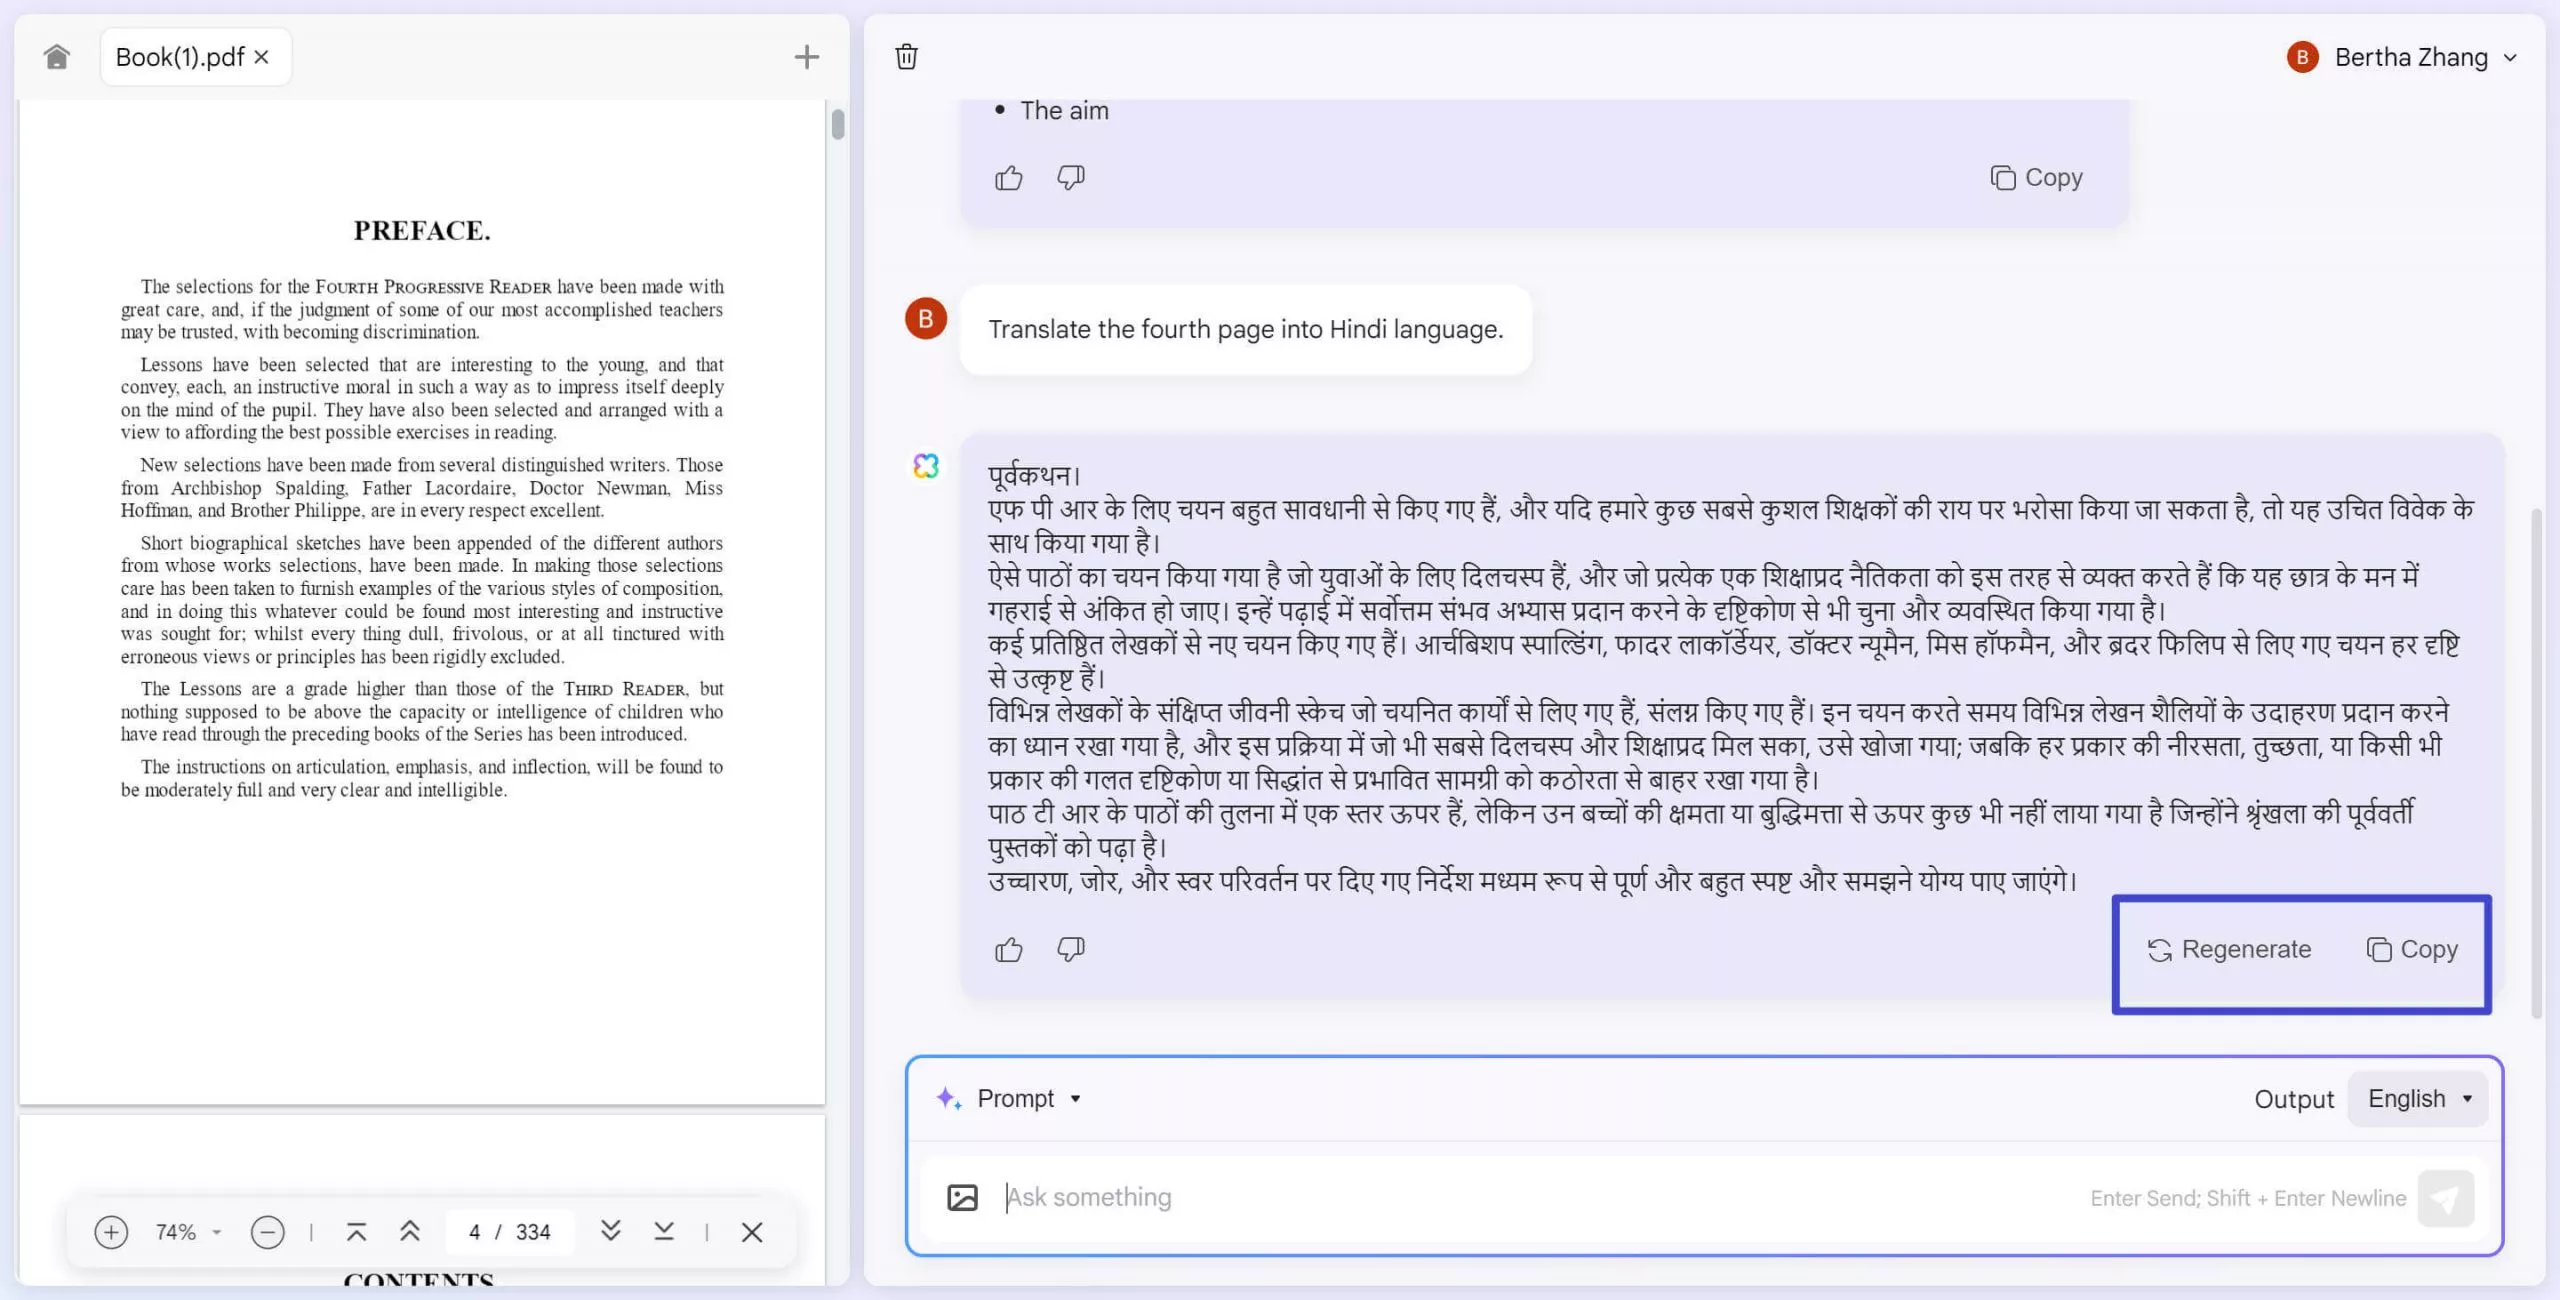Select the Book(1).pdf tab
This screenshot has height=1300, width=2560.
195,57
